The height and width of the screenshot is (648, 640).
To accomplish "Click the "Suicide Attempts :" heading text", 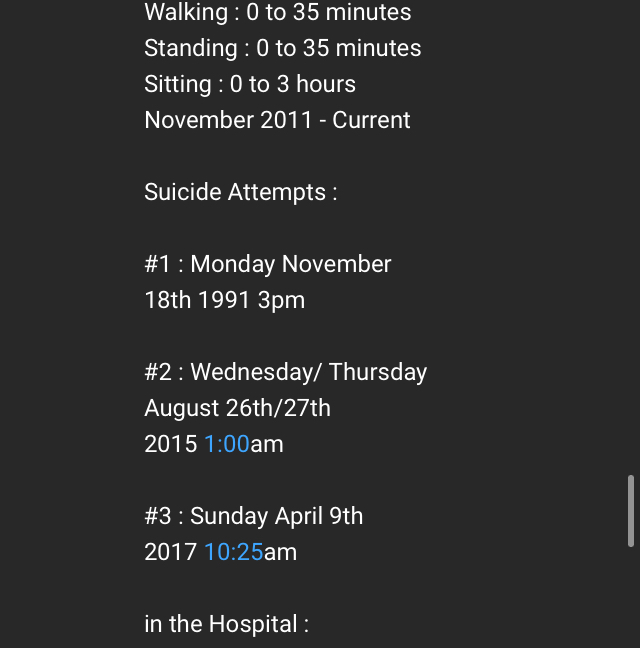I will (240, 192).
